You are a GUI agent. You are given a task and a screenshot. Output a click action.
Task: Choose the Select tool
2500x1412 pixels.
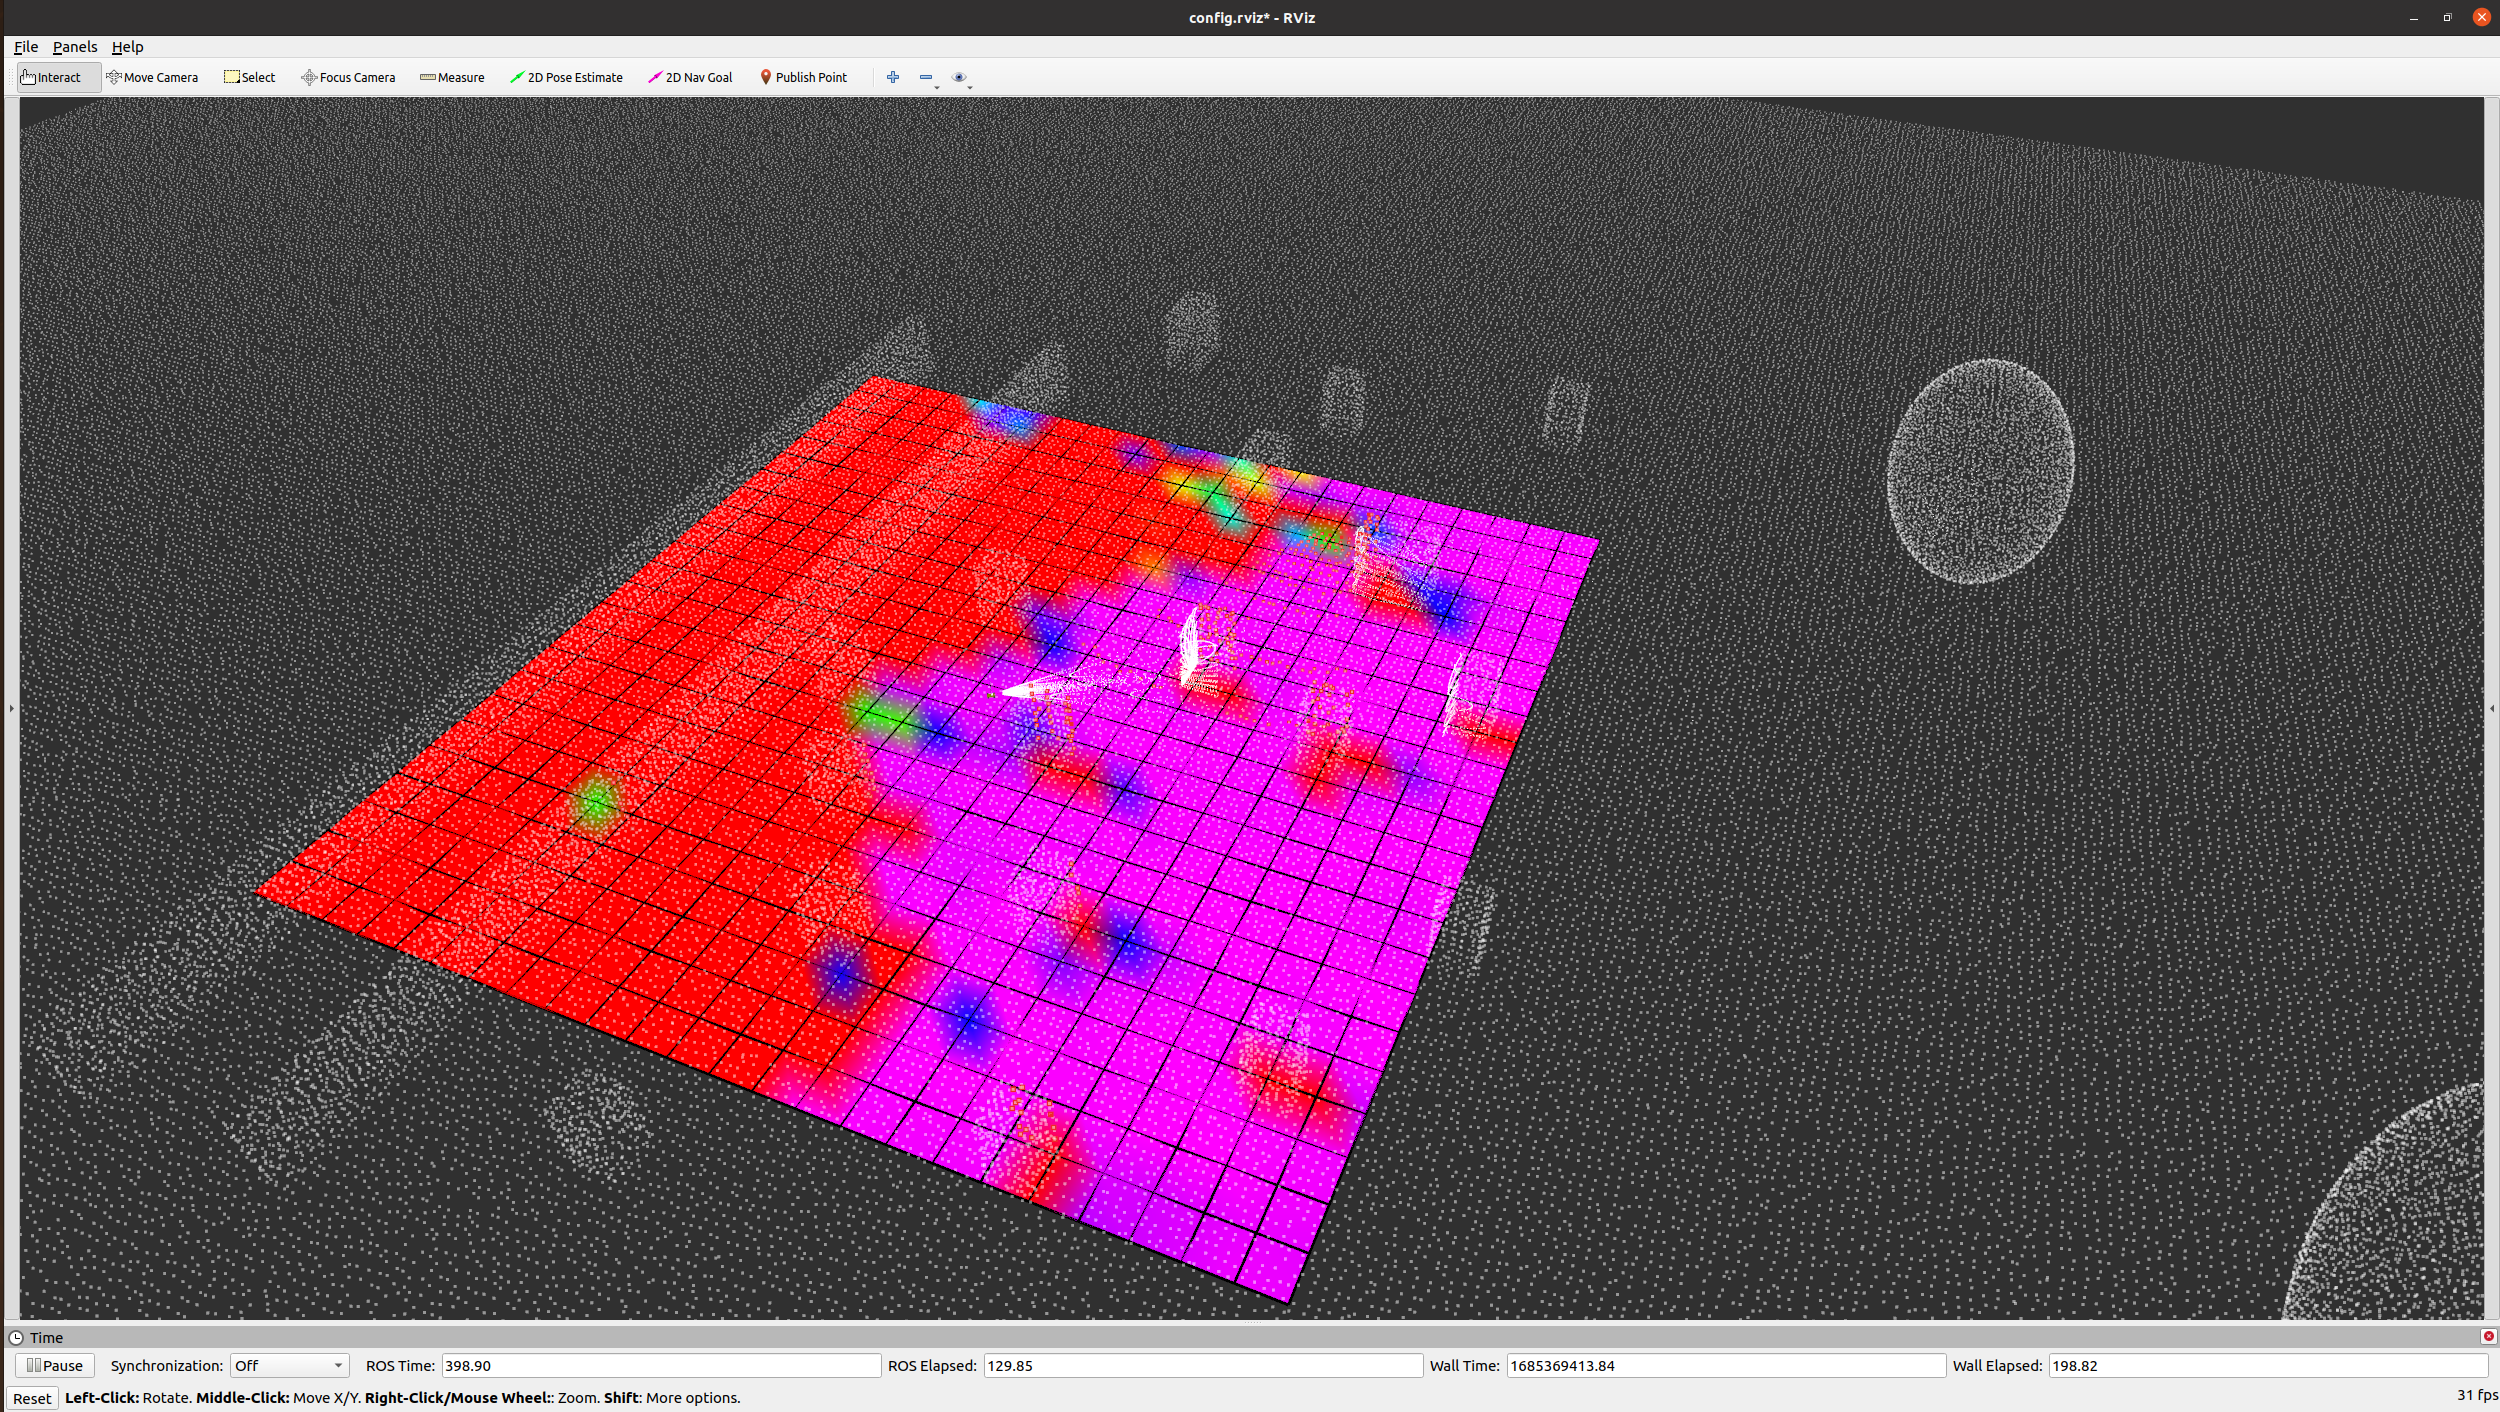250,77
